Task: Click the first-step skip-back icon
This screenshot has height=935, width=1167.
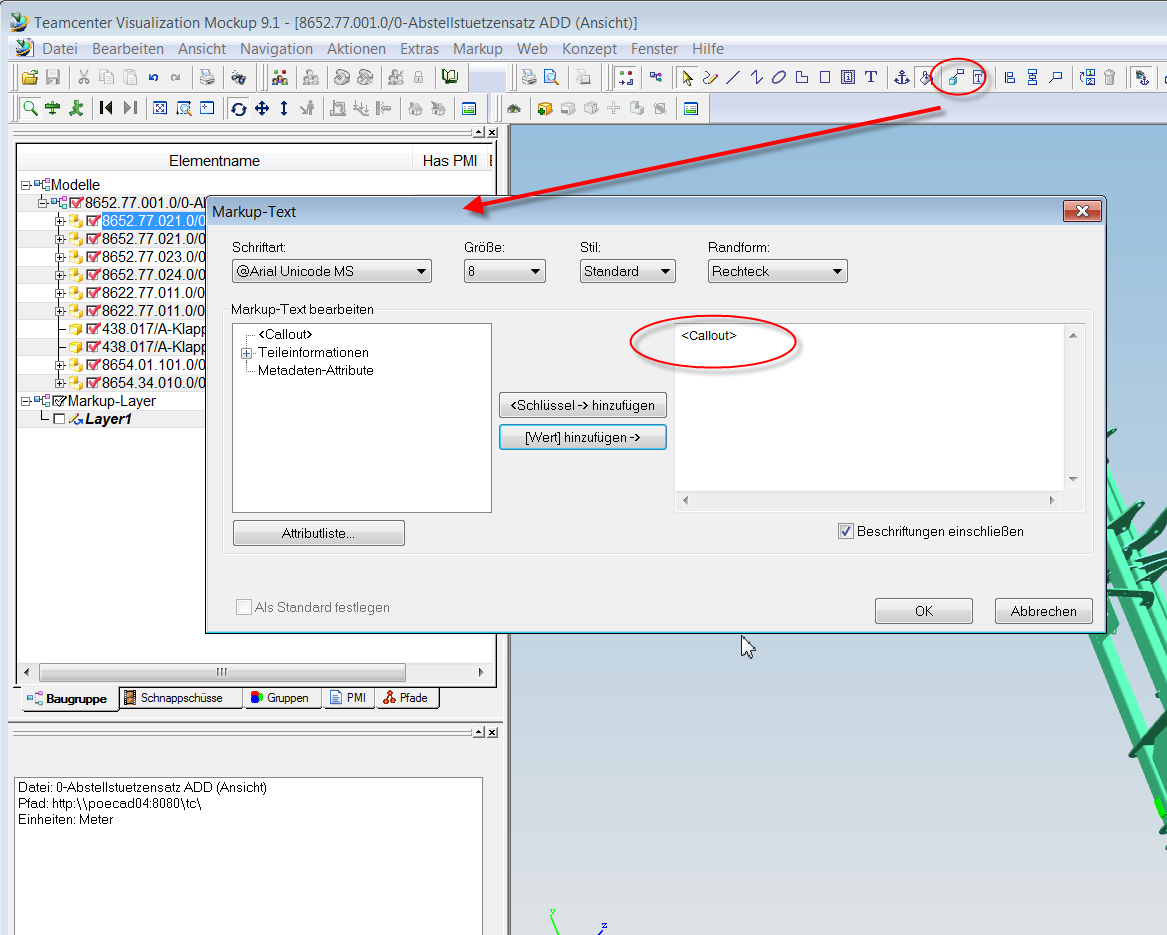Action: (x=106, y=109)
